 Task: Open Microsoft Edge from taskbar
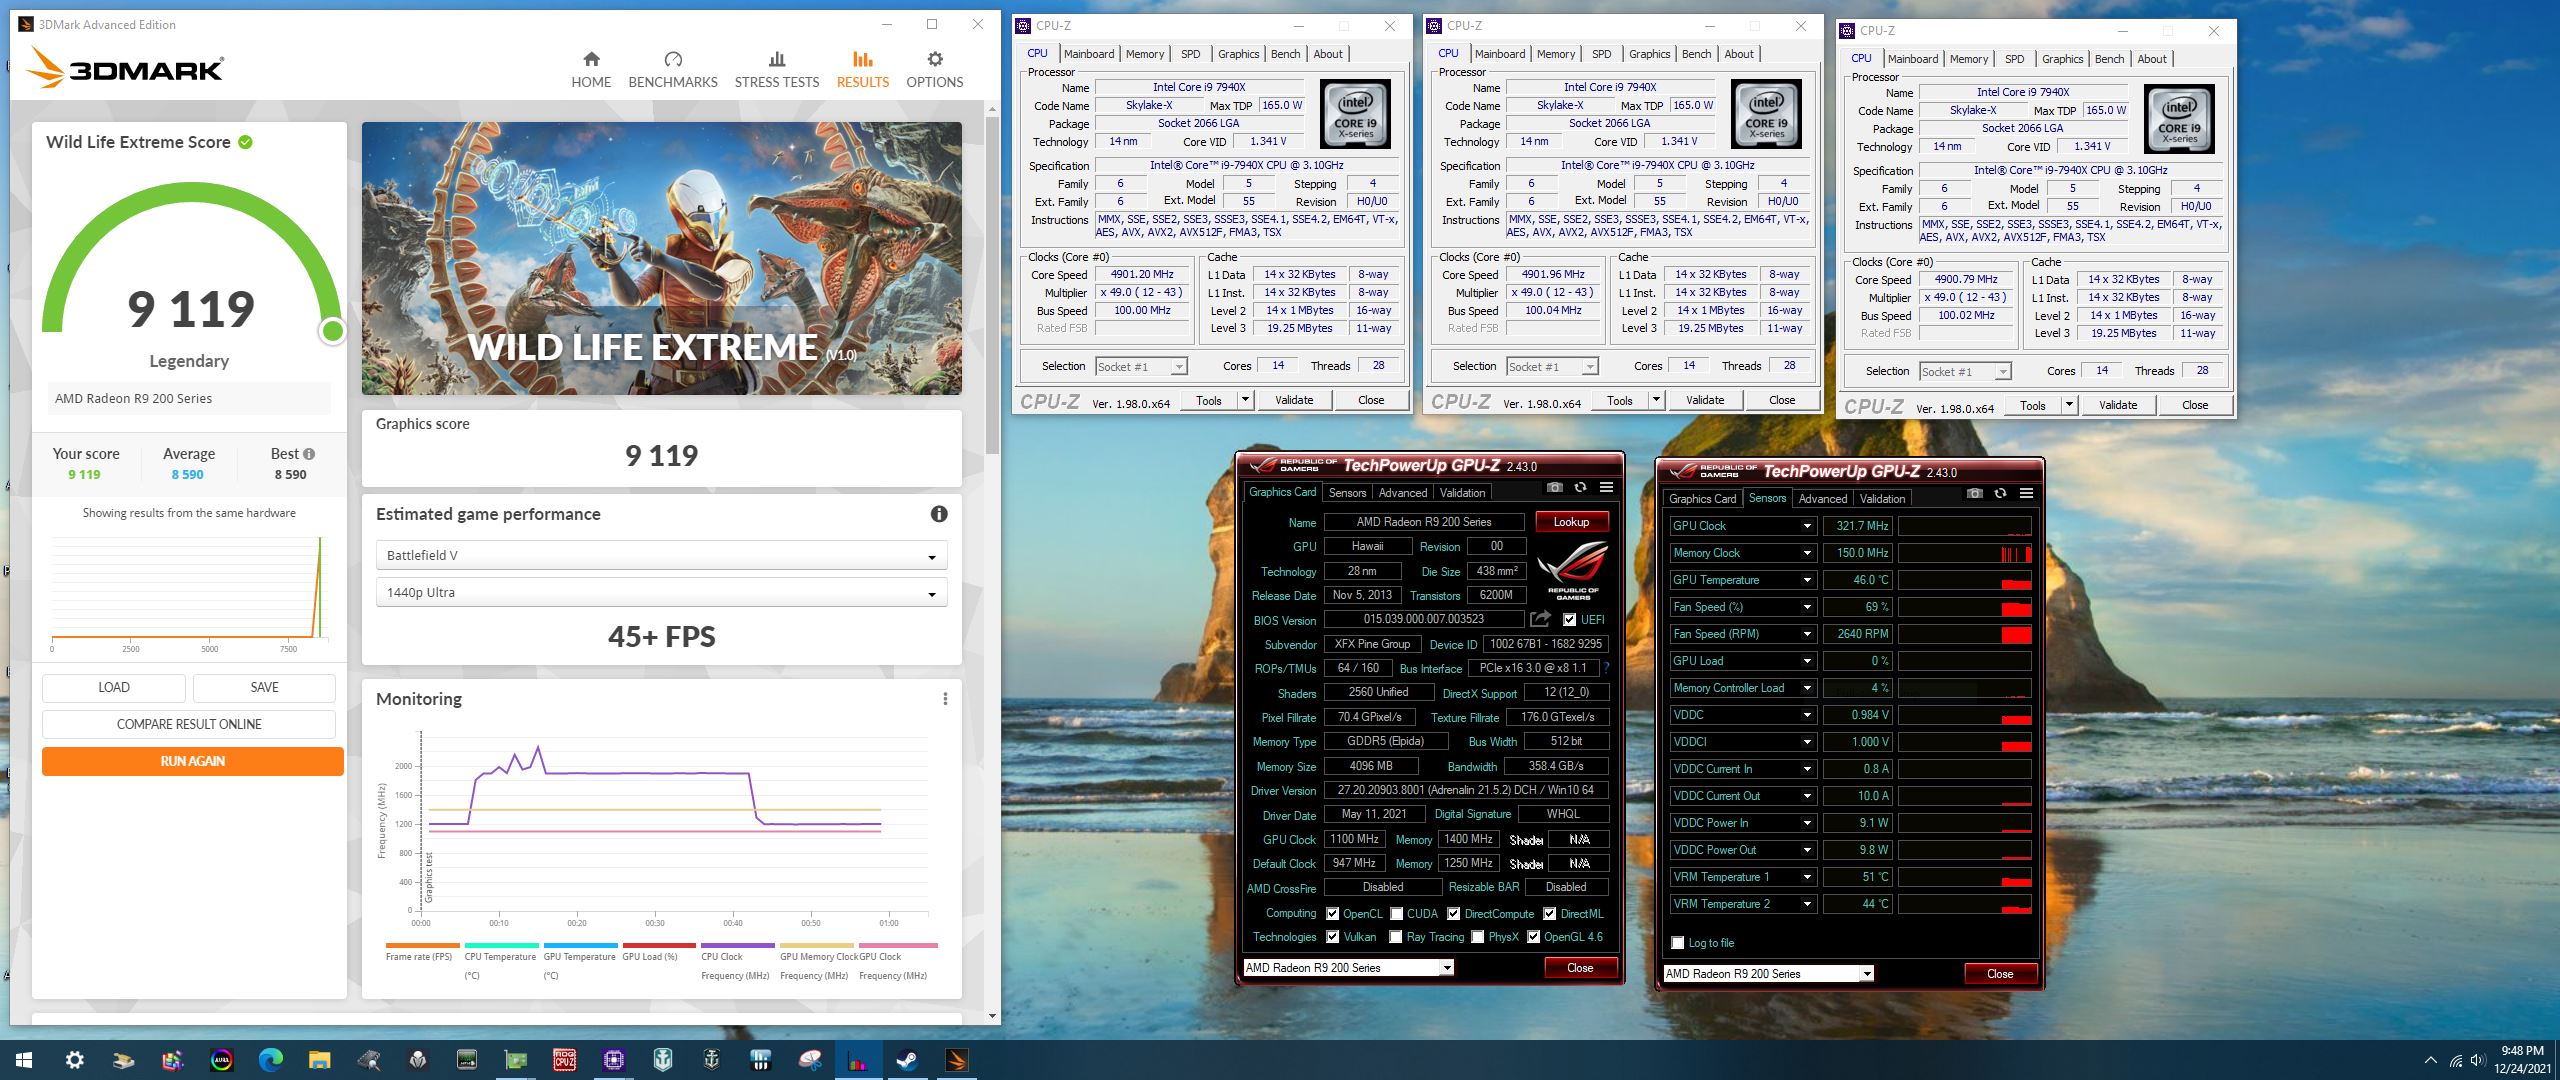(271, 1060)
